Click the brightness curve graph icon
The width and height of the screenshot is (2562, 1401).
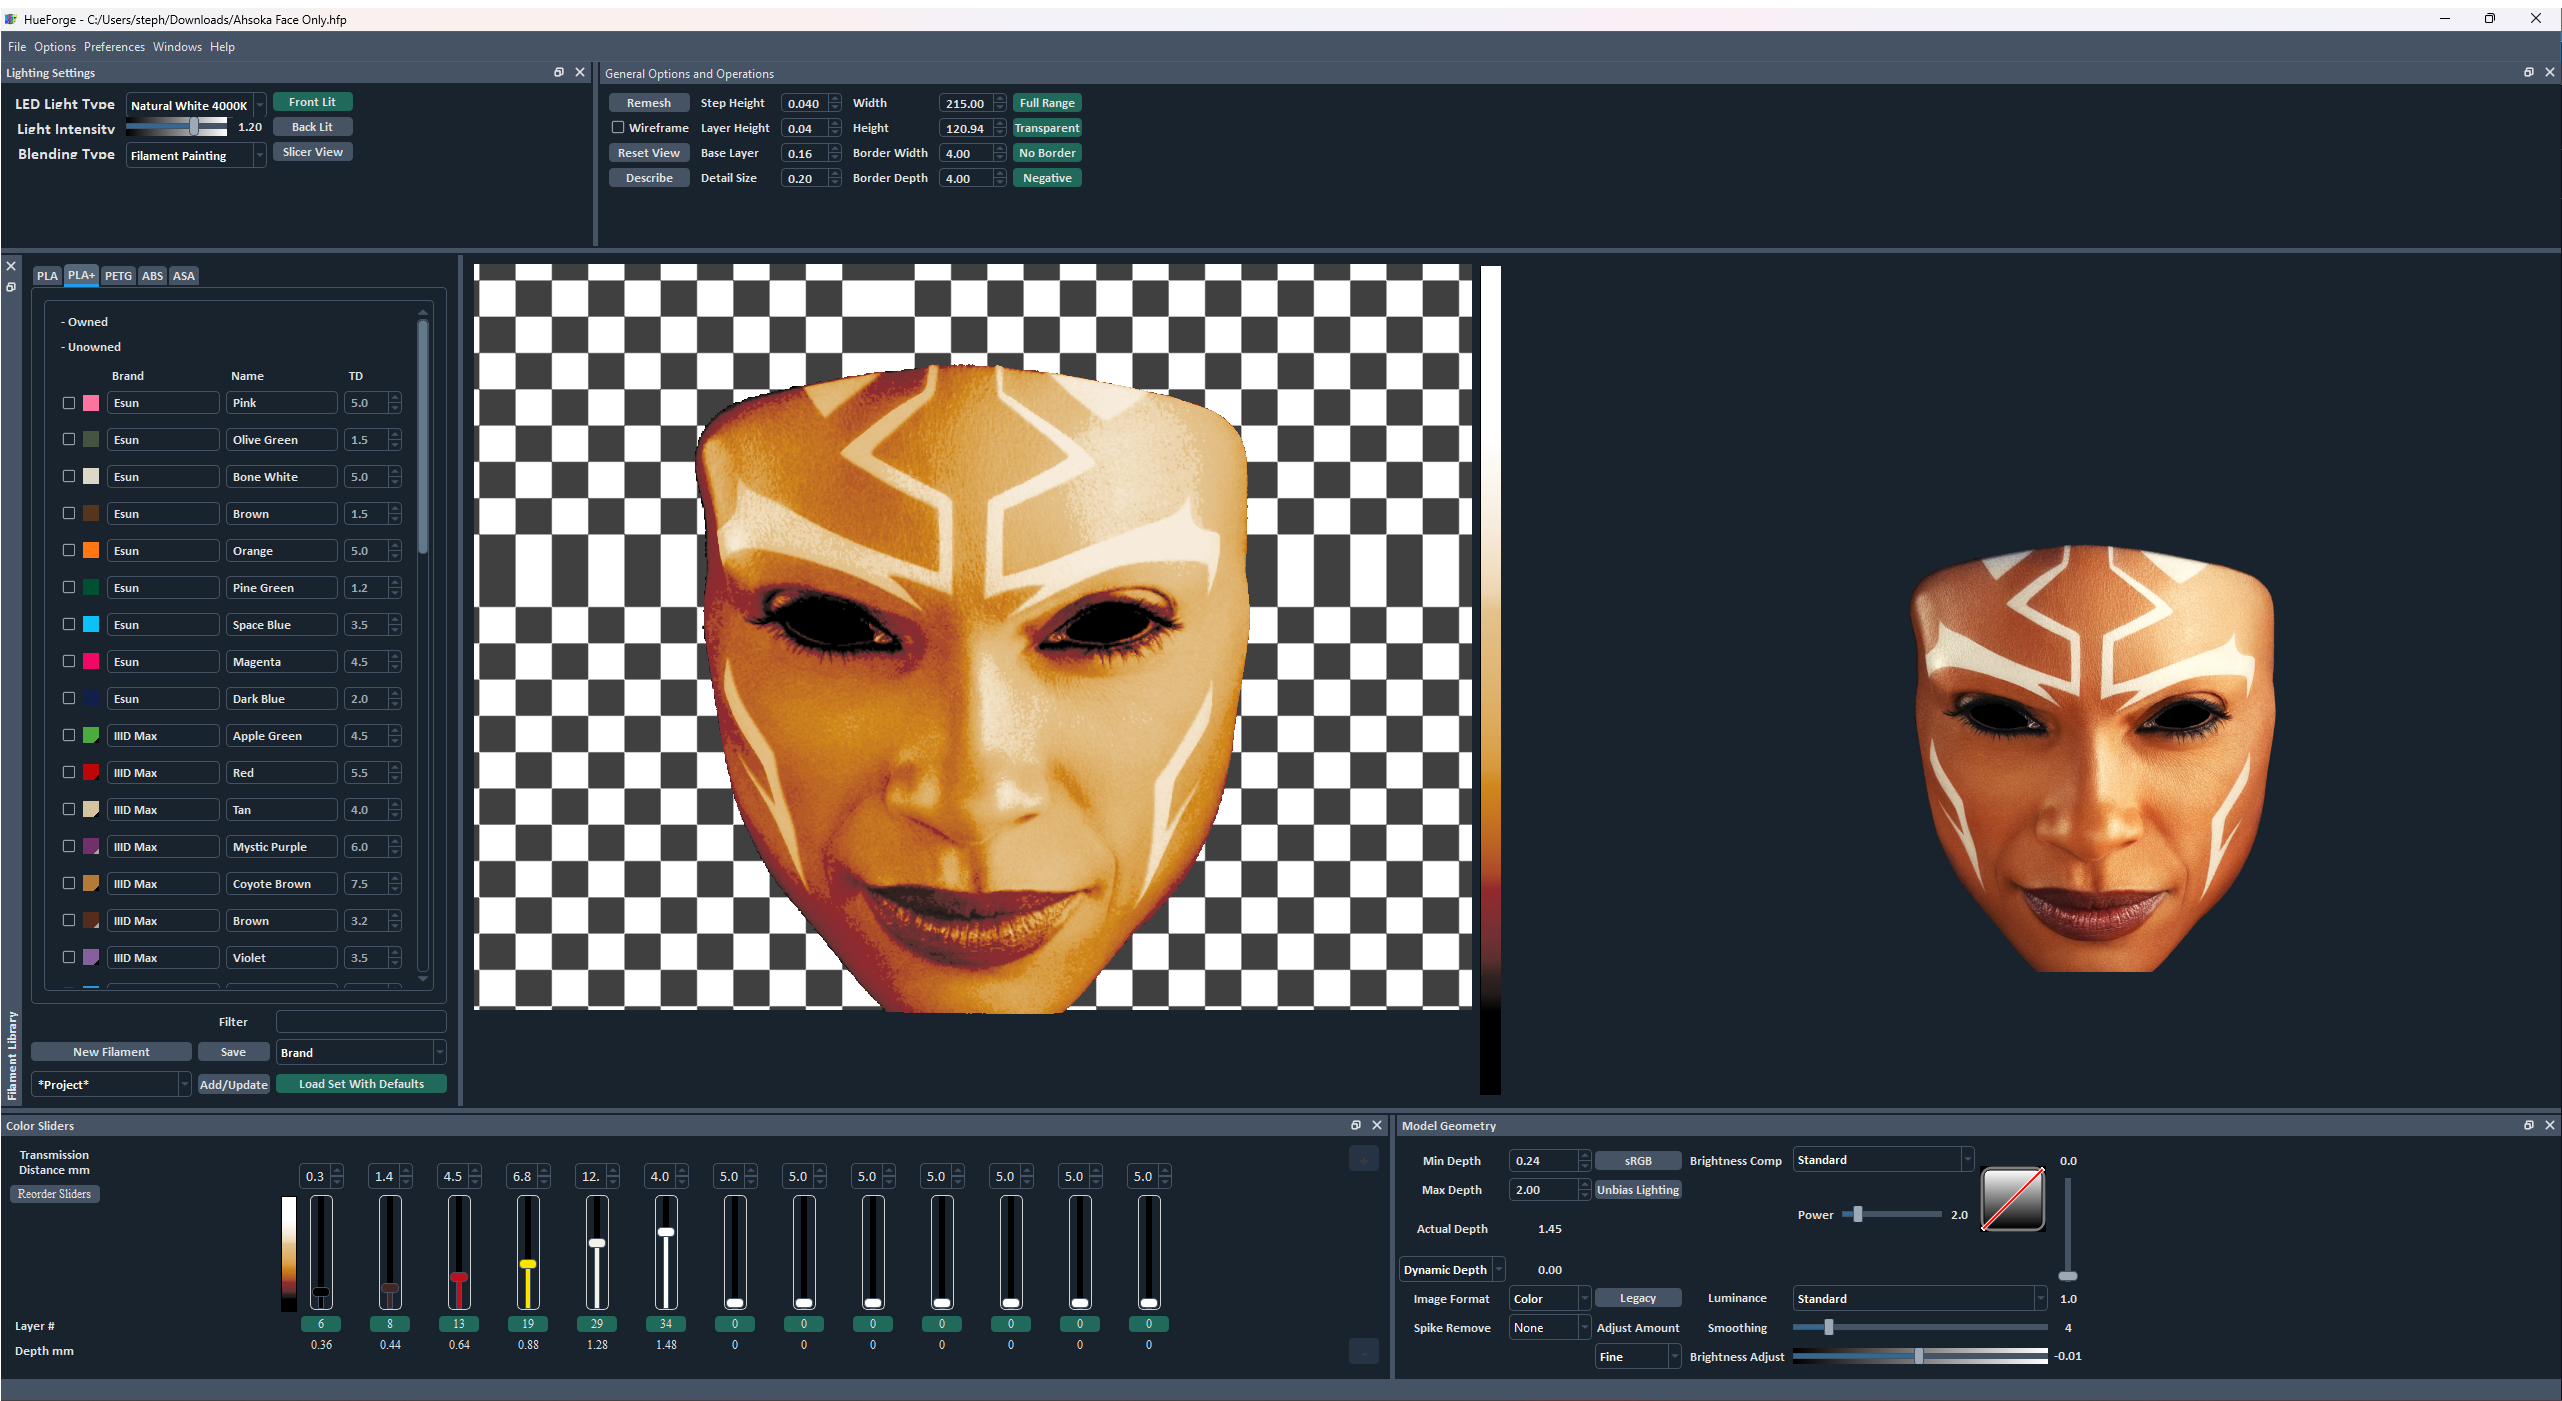2012,1198
